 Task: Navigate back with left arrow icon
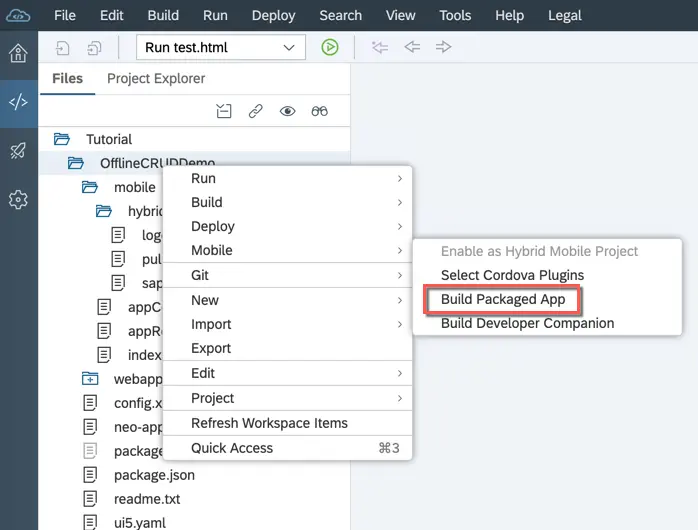412,47
